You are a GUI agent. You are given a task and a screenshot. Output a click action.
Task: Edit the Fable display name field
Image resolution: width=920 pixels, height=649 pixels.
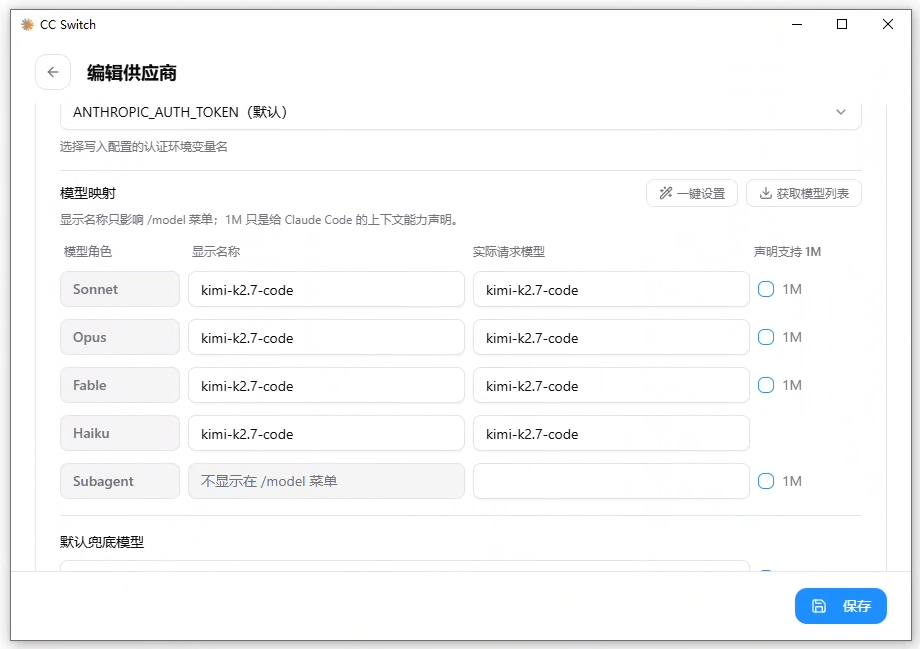[326, 386]
